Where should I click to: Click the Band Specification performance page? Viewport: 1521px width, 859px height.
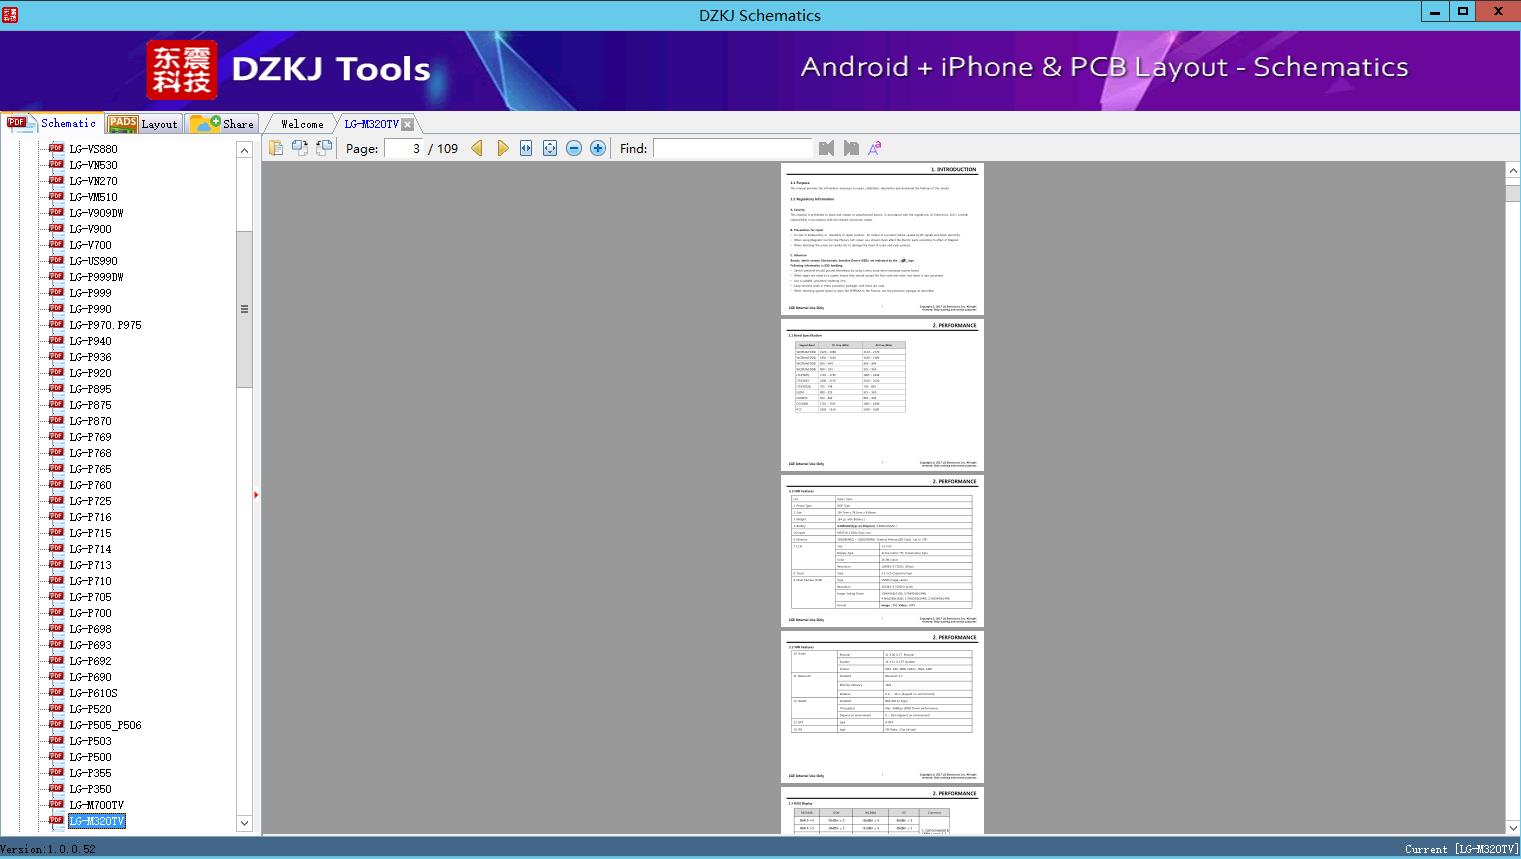coord(882,395)
